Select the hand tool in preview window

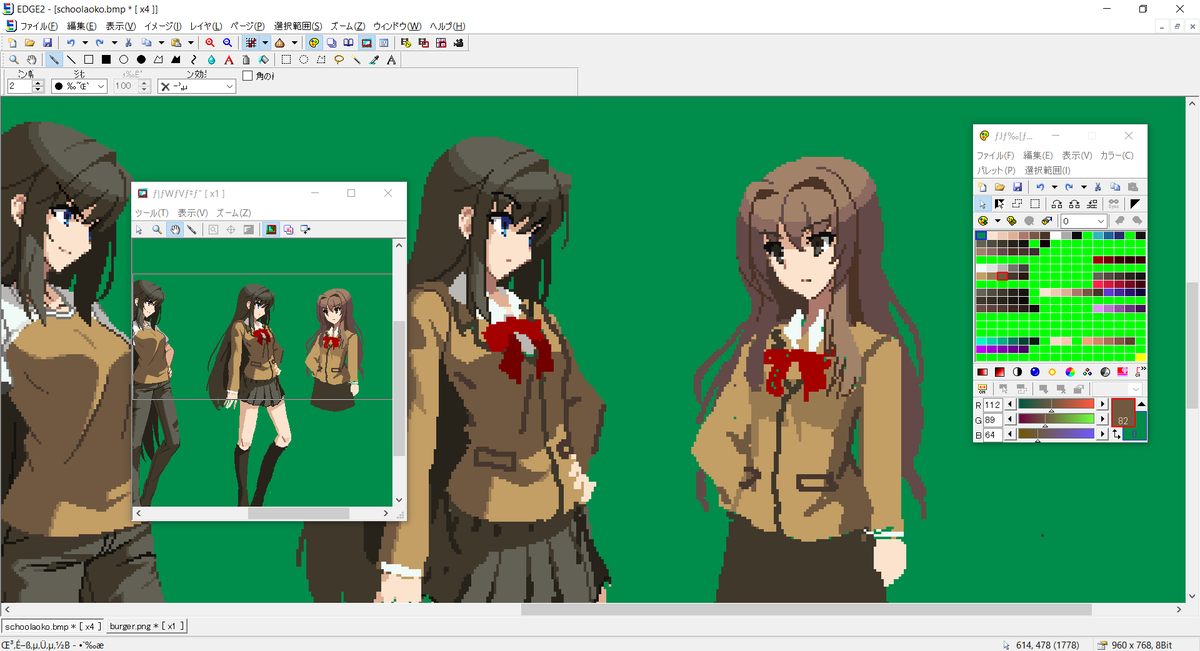[174, 230]
